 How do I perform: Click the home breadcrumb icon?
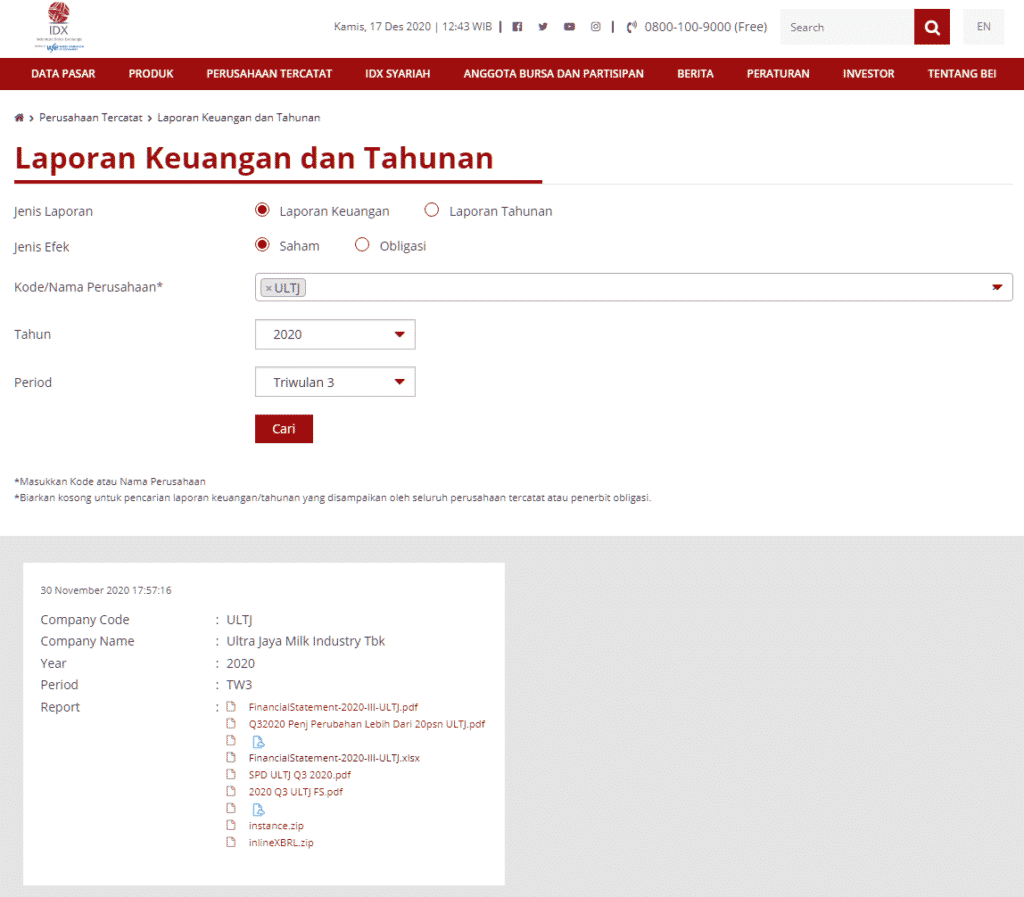(x=17, y=117)
